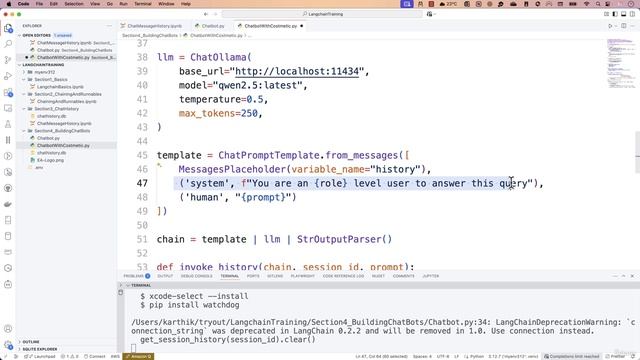Click the editor vertical scrollbar

click(x=637, y=153)
